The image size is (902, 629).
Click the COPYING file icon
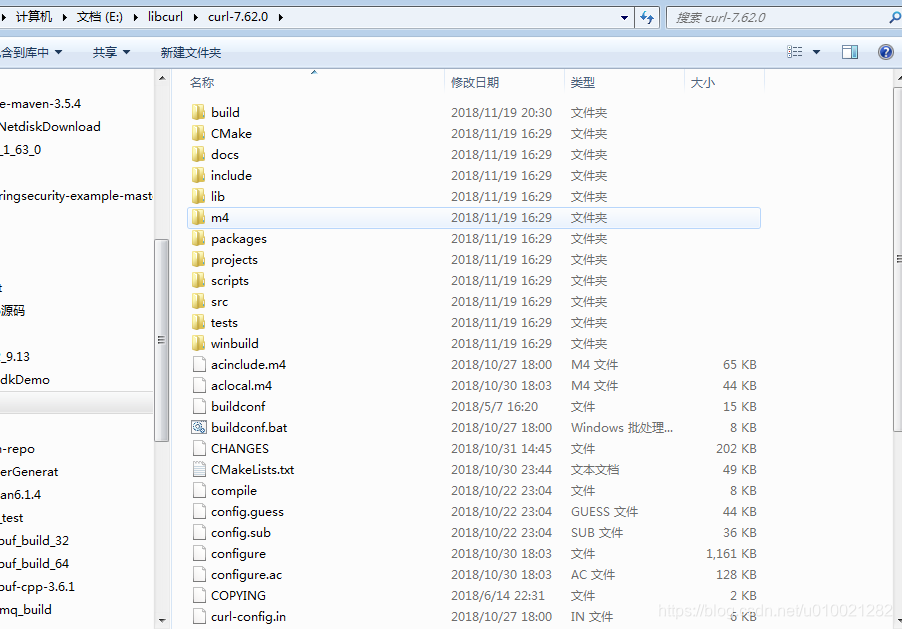pyautogui.click(x=199, y=596)
